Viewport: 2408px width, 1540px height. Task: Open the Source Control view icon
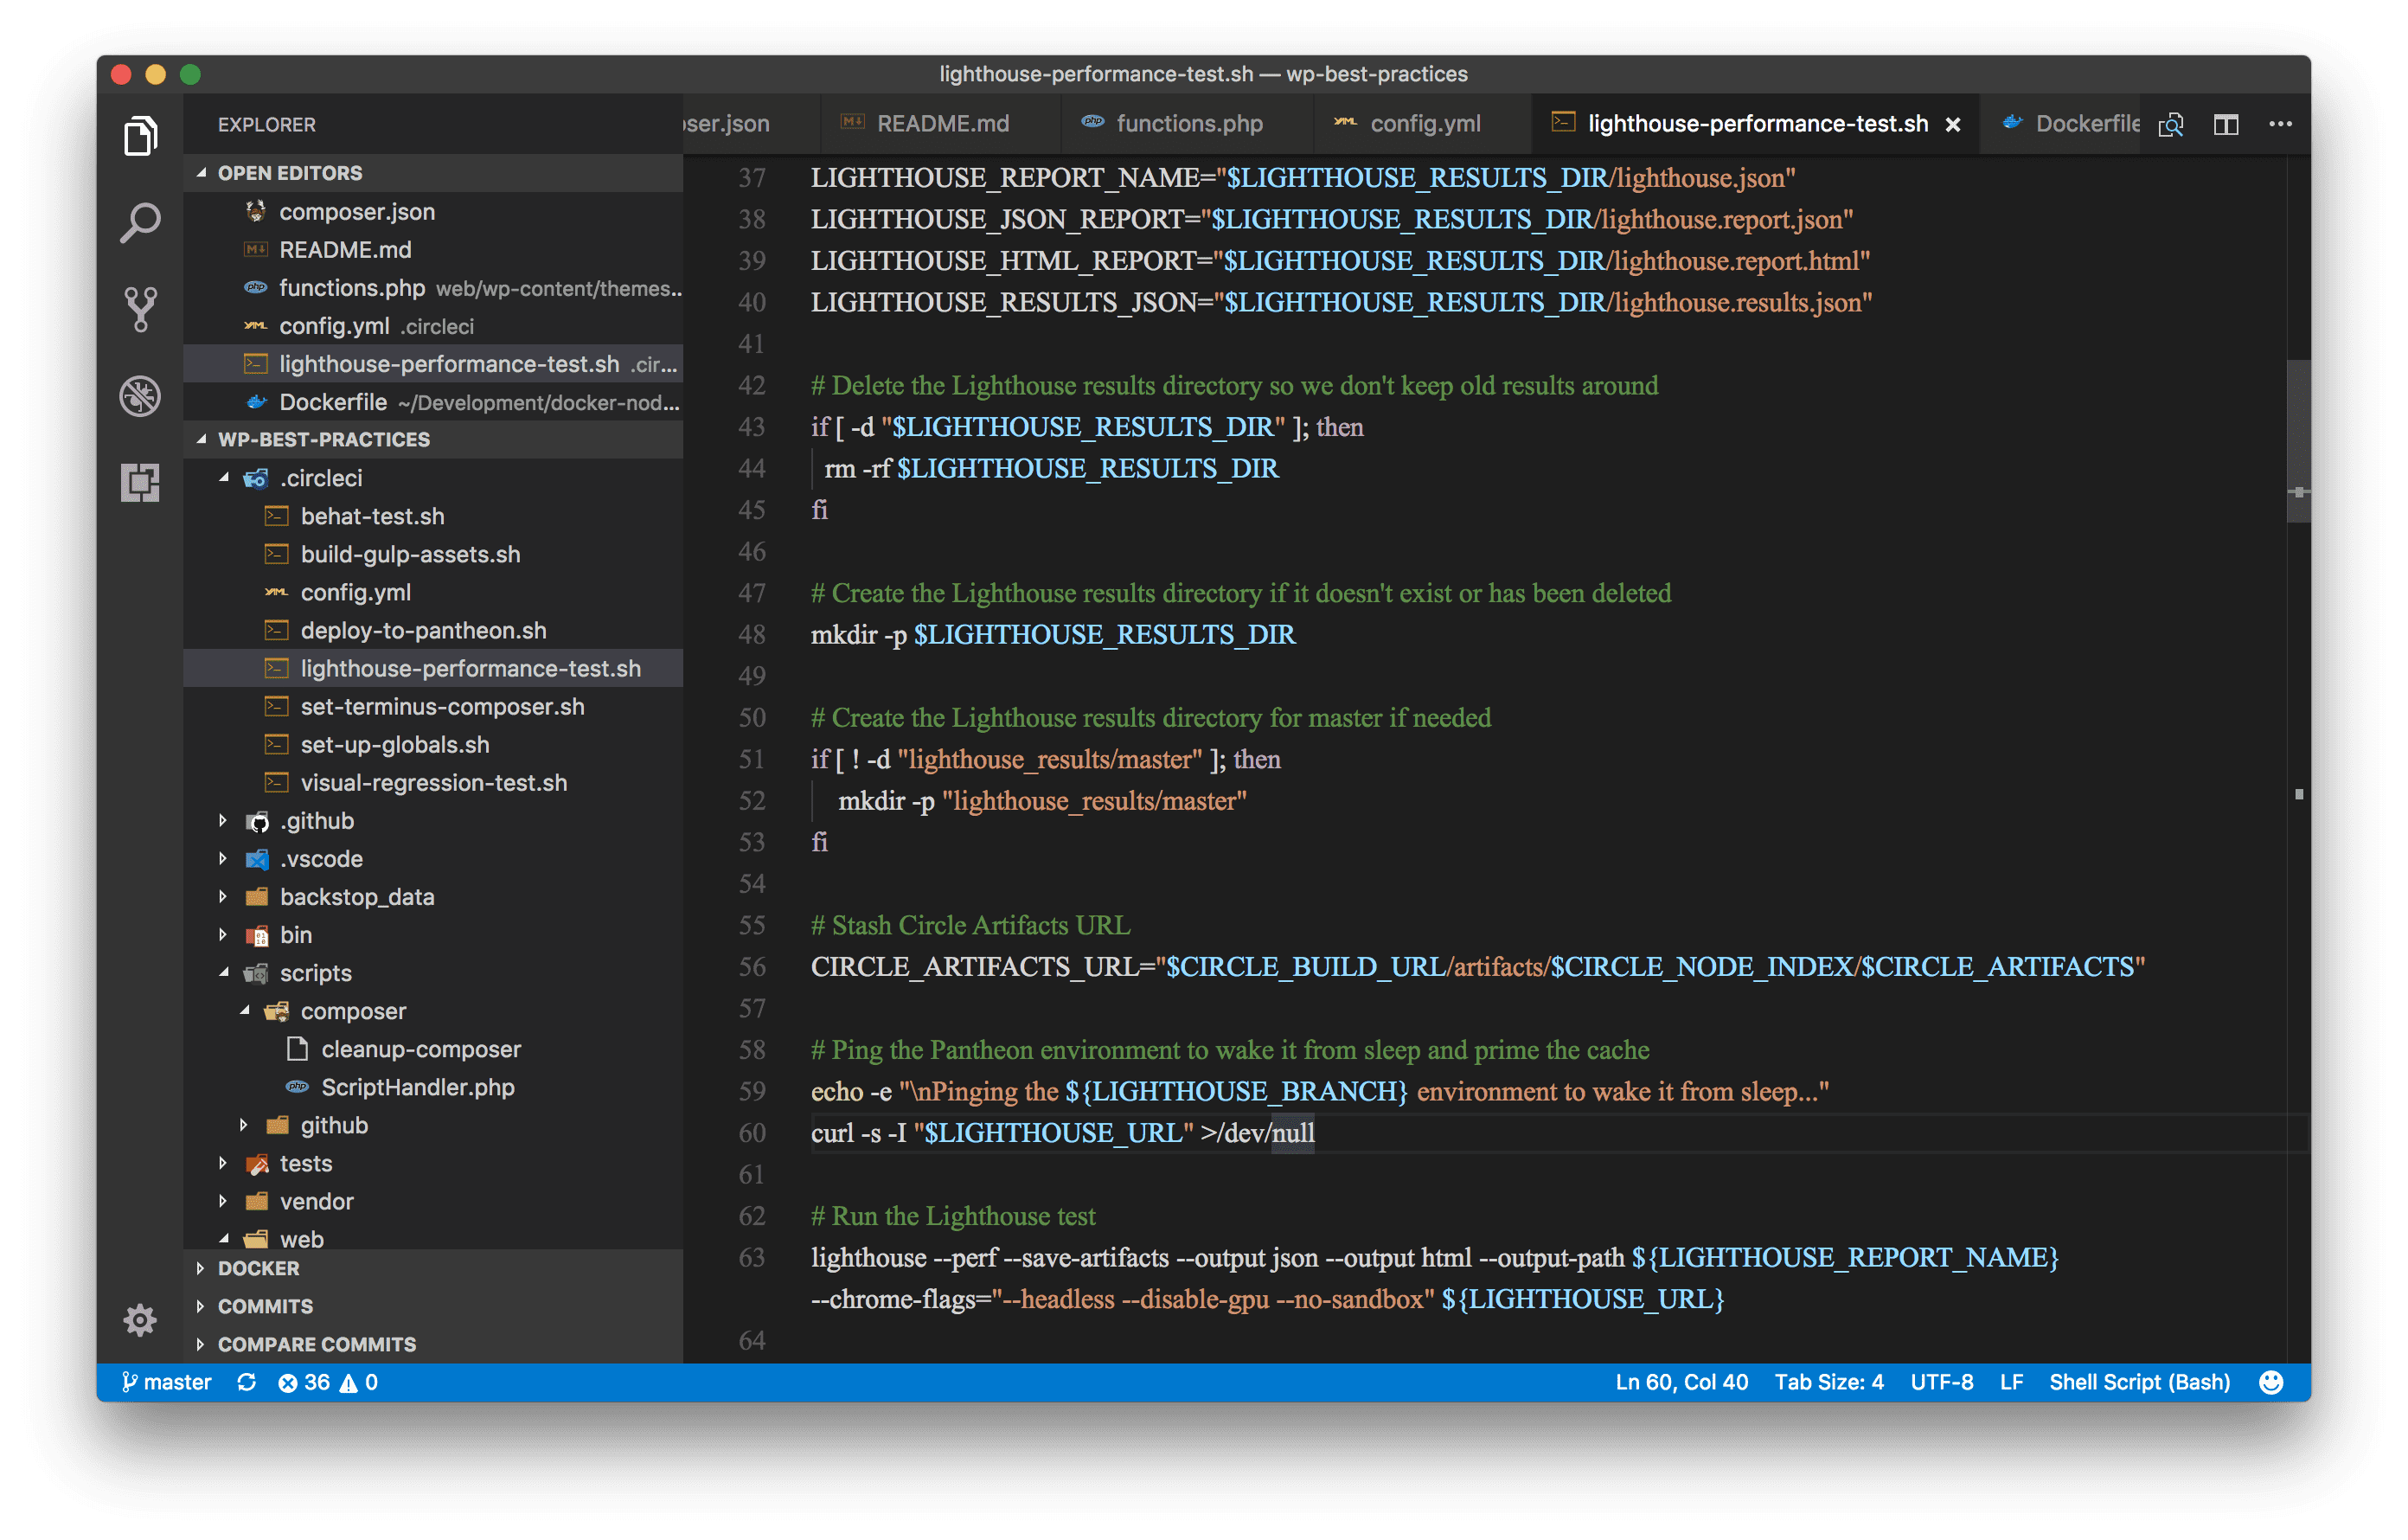[140, 309]
